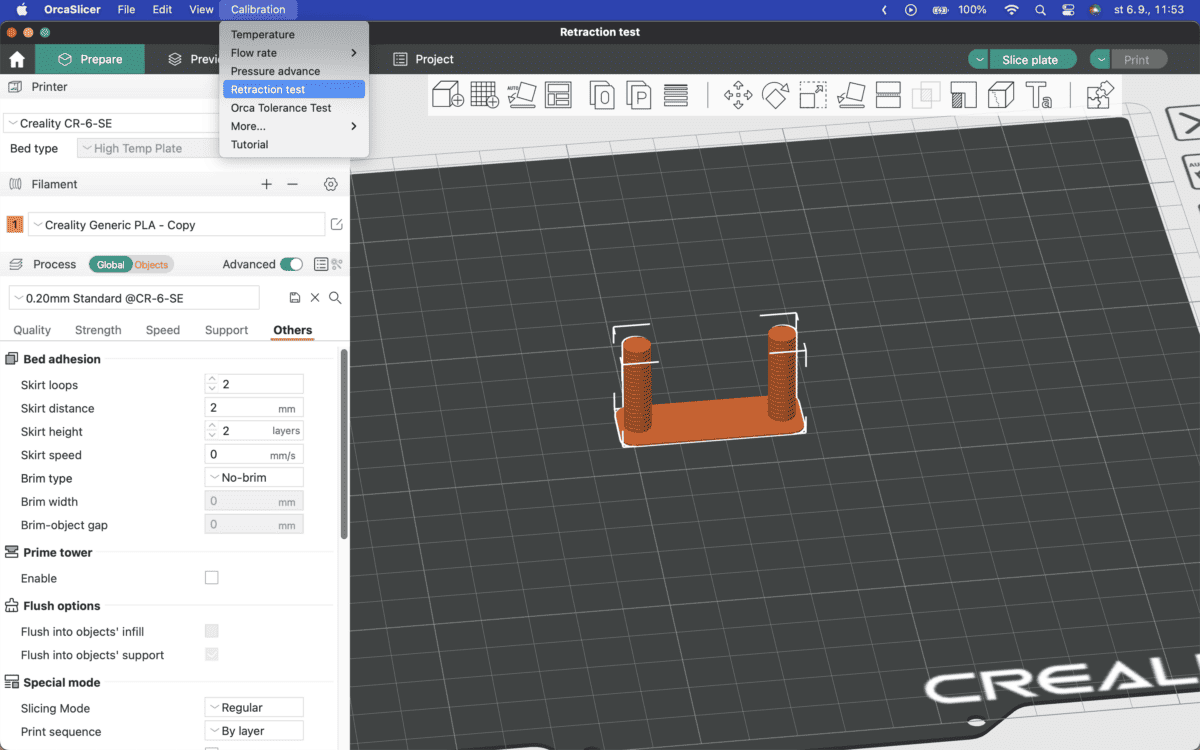Click the Print button
Screen dimensions: 1200x750
point(1139,59)
